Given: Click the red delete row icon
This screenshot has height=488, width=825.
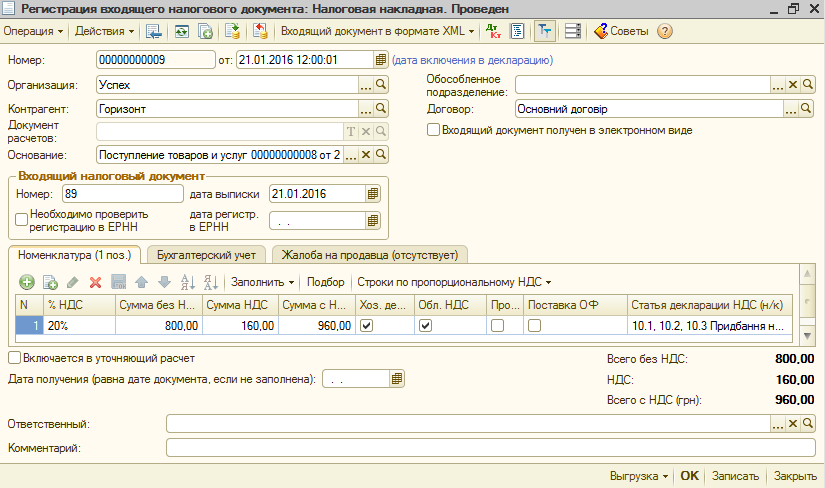Looking at the screenshot, I should 96,283.
